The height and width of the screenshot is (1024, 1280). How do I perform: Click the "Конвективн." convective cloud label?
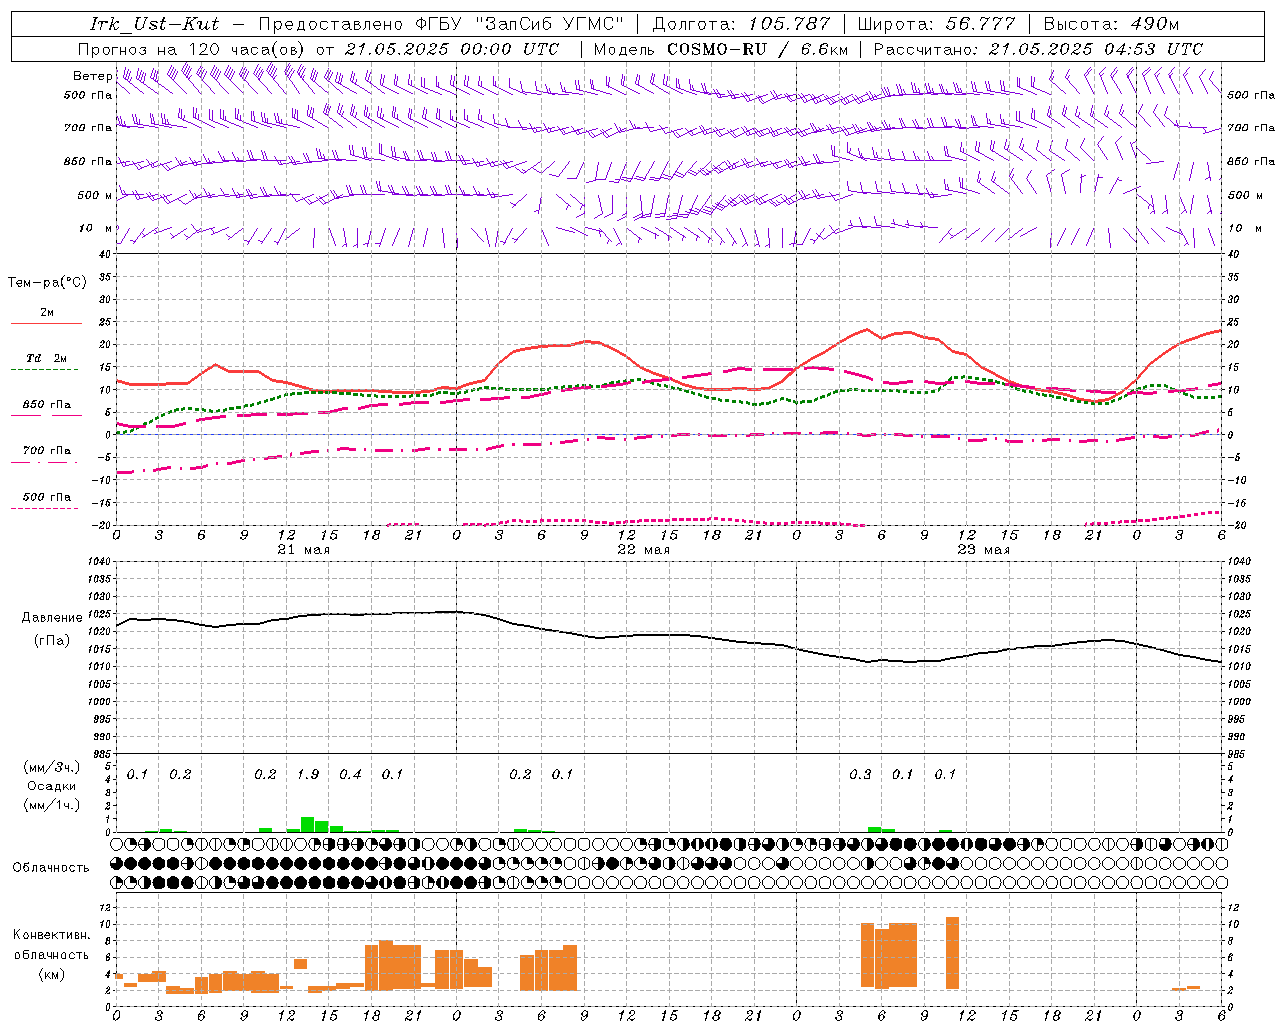pyautogui.click(x=52, y=935)
